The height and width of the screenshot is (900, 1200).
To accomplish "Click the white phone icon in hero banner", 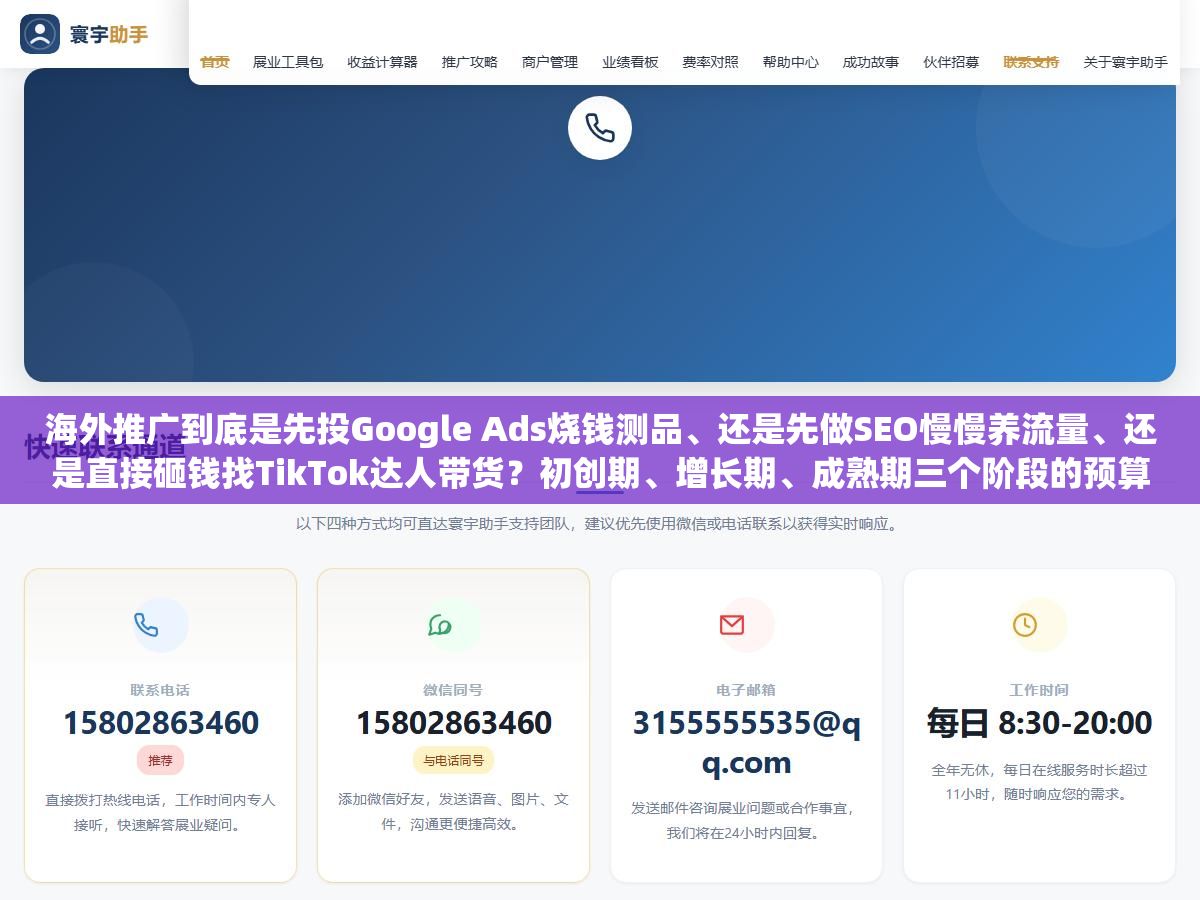I will tap(600, 128).
